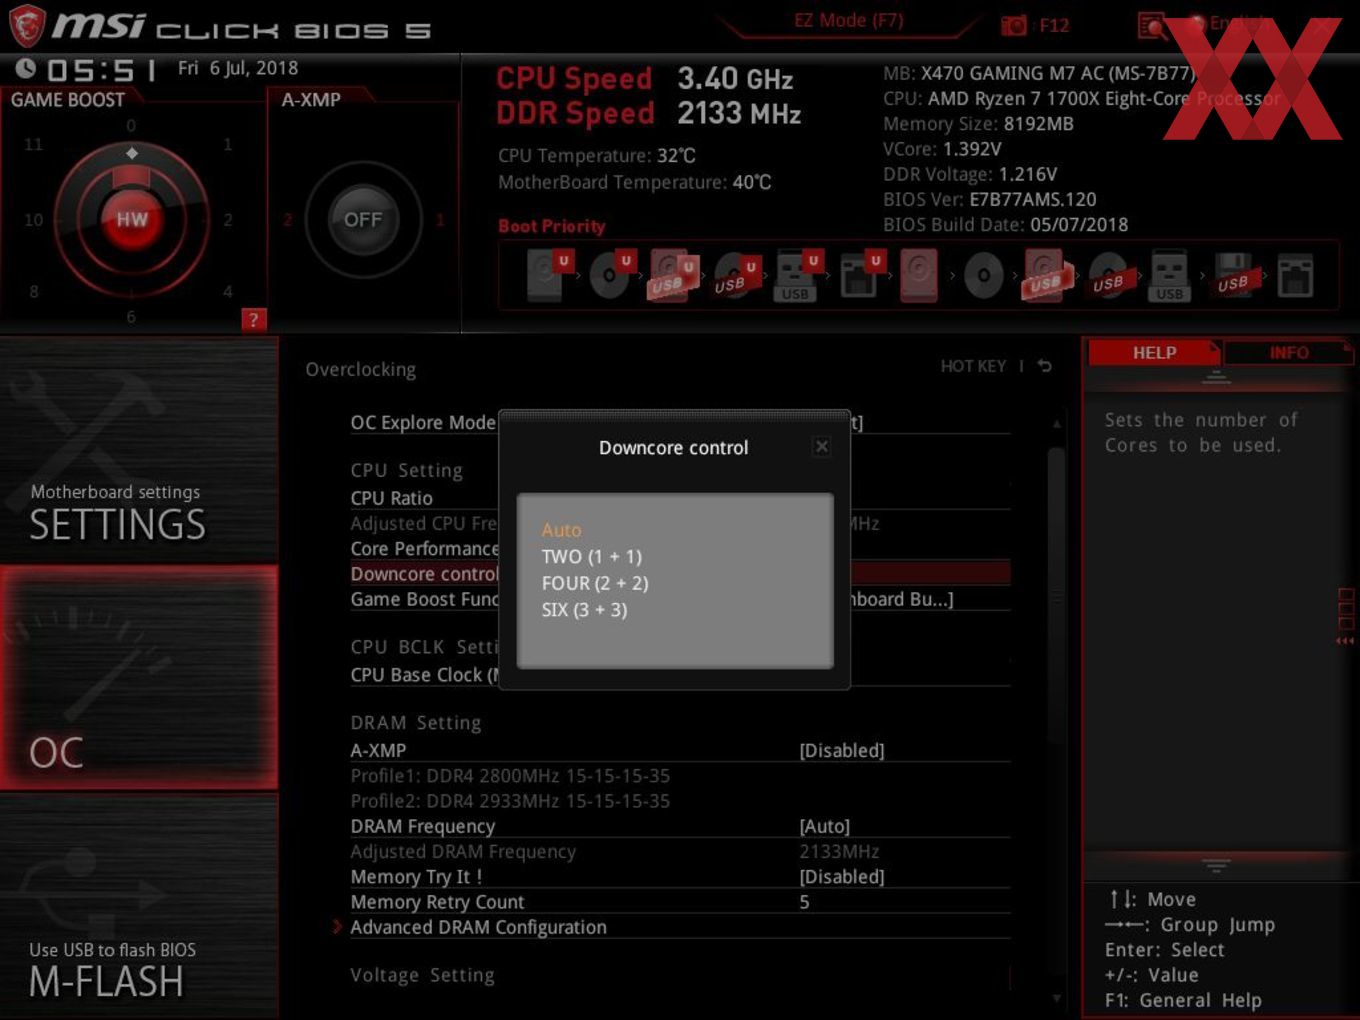Switch to EZ Mode (F7)

[848, 21]
